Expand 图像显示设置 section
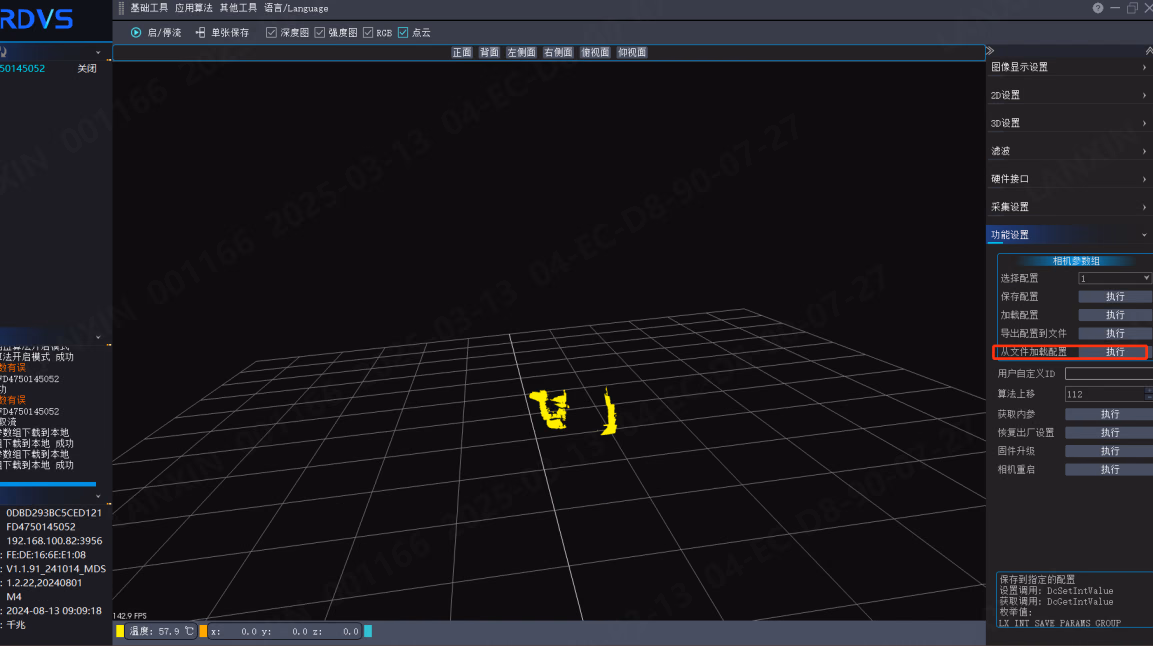This screenshot has height=646, width=1153. [x=1069, y=67]
